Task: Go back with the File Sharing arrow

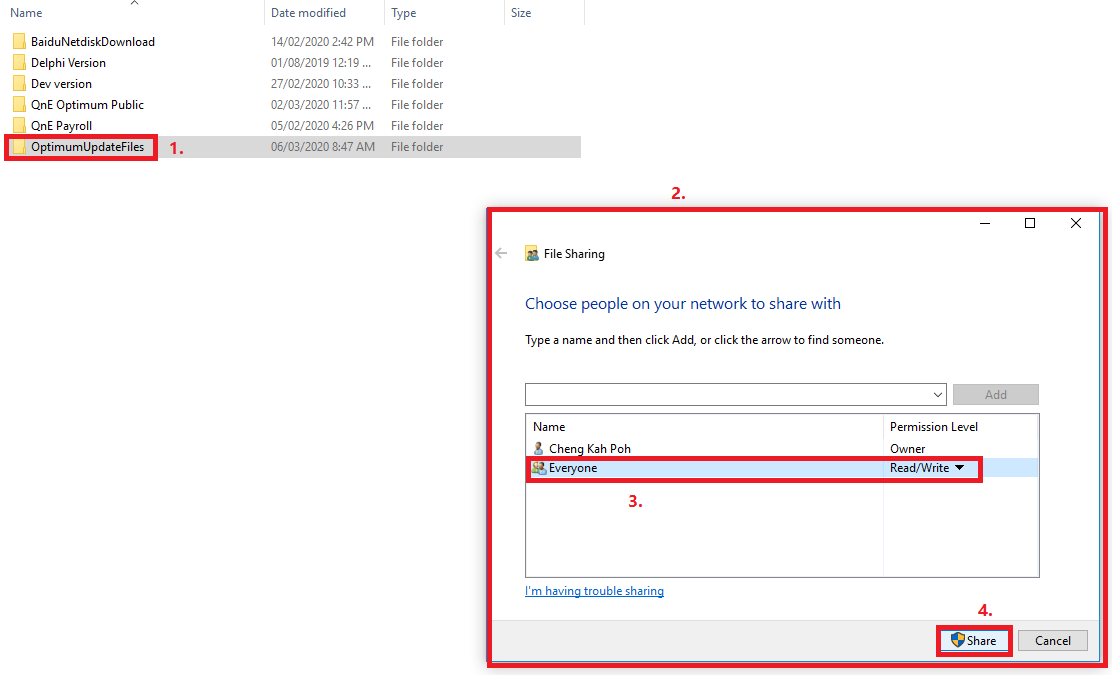Action: [501, 253]
